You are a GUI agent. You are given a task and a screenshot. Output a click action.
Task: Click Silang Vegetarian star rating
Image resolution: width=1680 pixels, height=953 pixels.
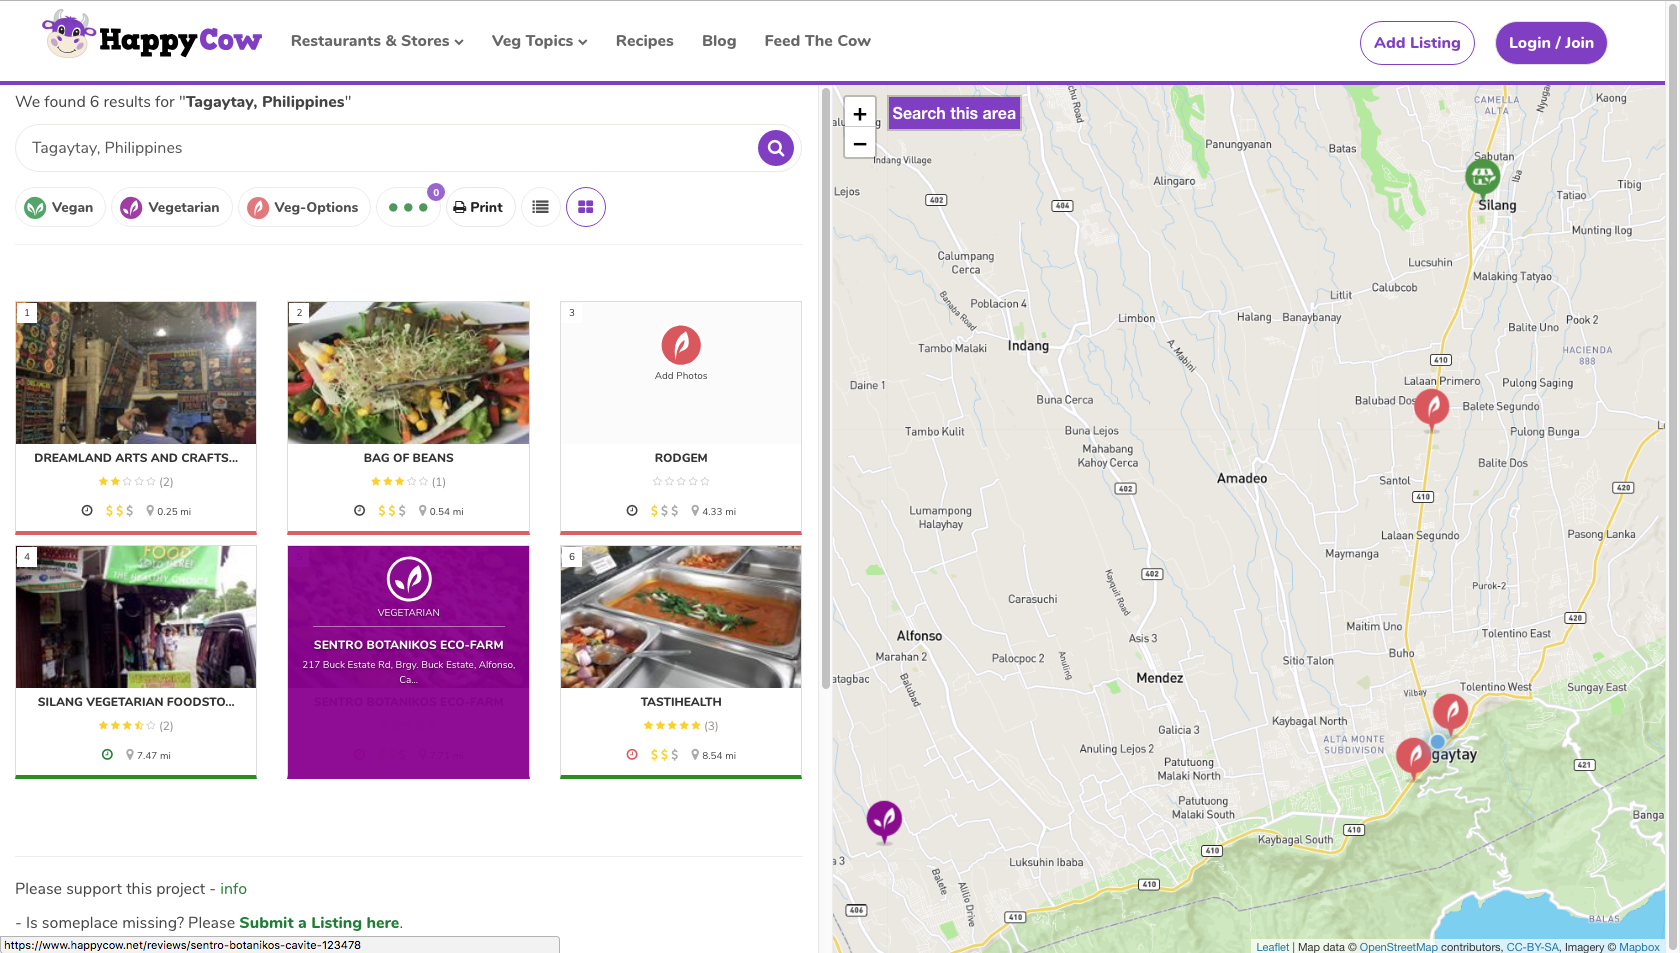point(127,726)
